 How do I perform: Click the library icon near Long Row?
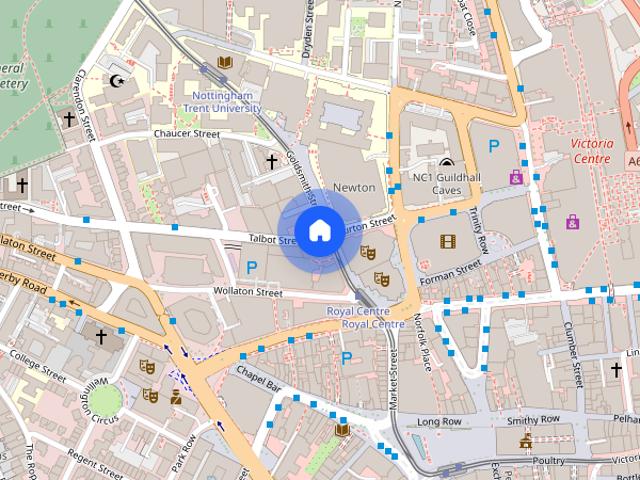(342, 429)
